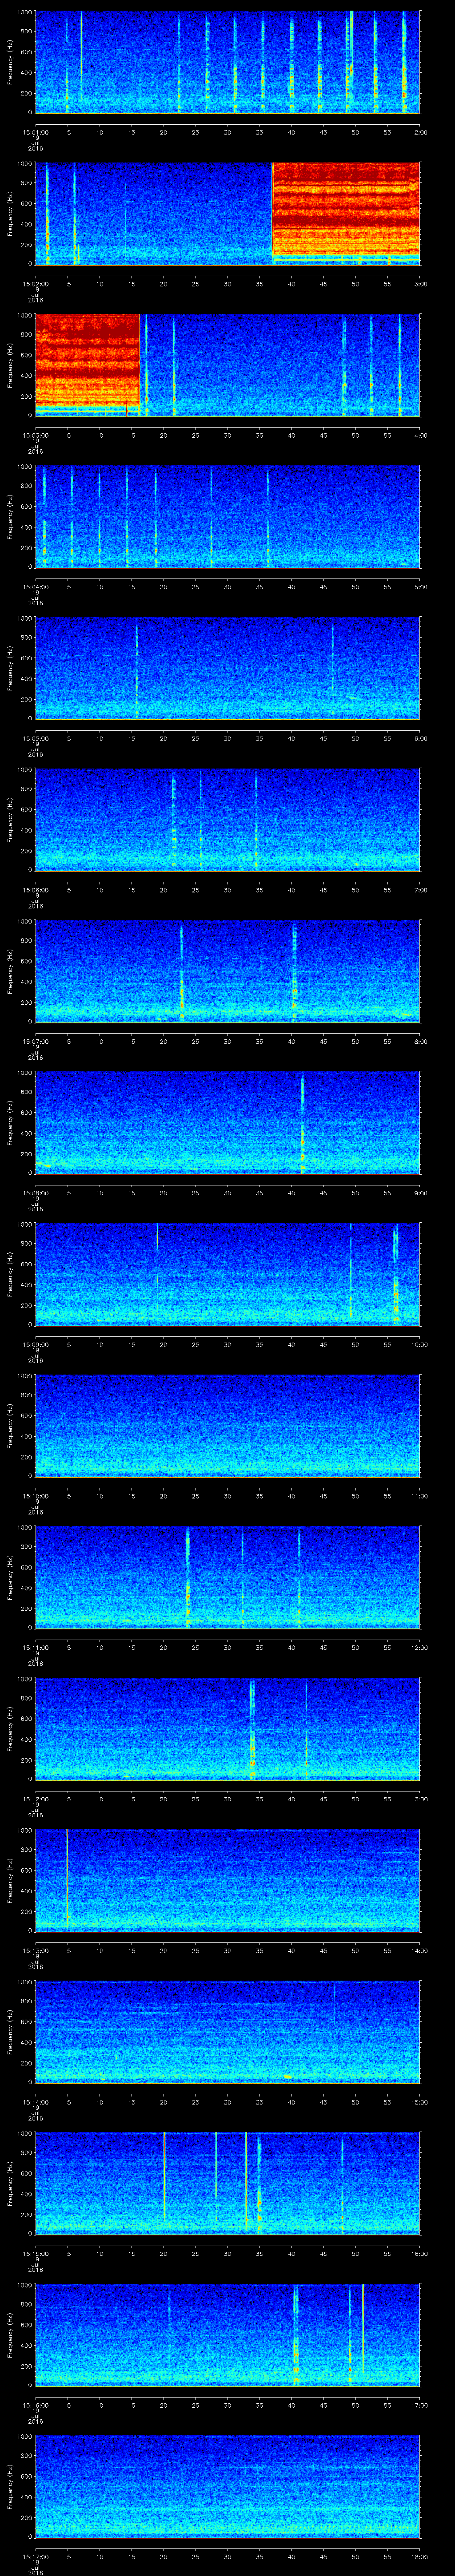This screenshot has height=2576, width=455.
Task: Click Frequency (Hz) axis label of 15:10:00 spectrogram
Action: tap(10, 1426)
